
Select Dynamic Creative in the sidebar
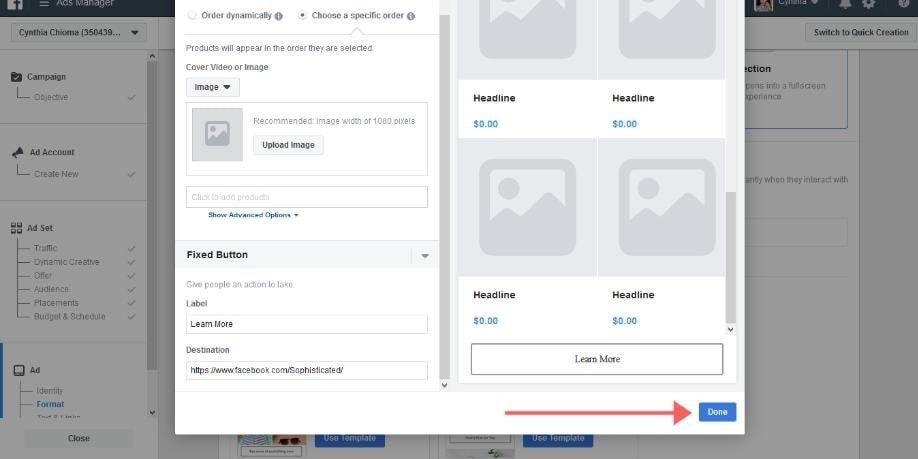[67, 262]
